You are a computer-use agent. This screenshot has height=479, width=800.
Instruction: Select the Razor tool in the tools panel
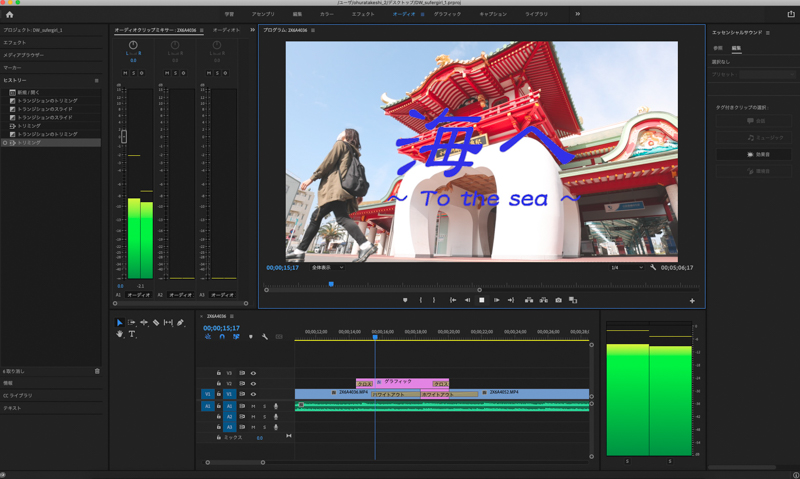click(x=156, y=323)
